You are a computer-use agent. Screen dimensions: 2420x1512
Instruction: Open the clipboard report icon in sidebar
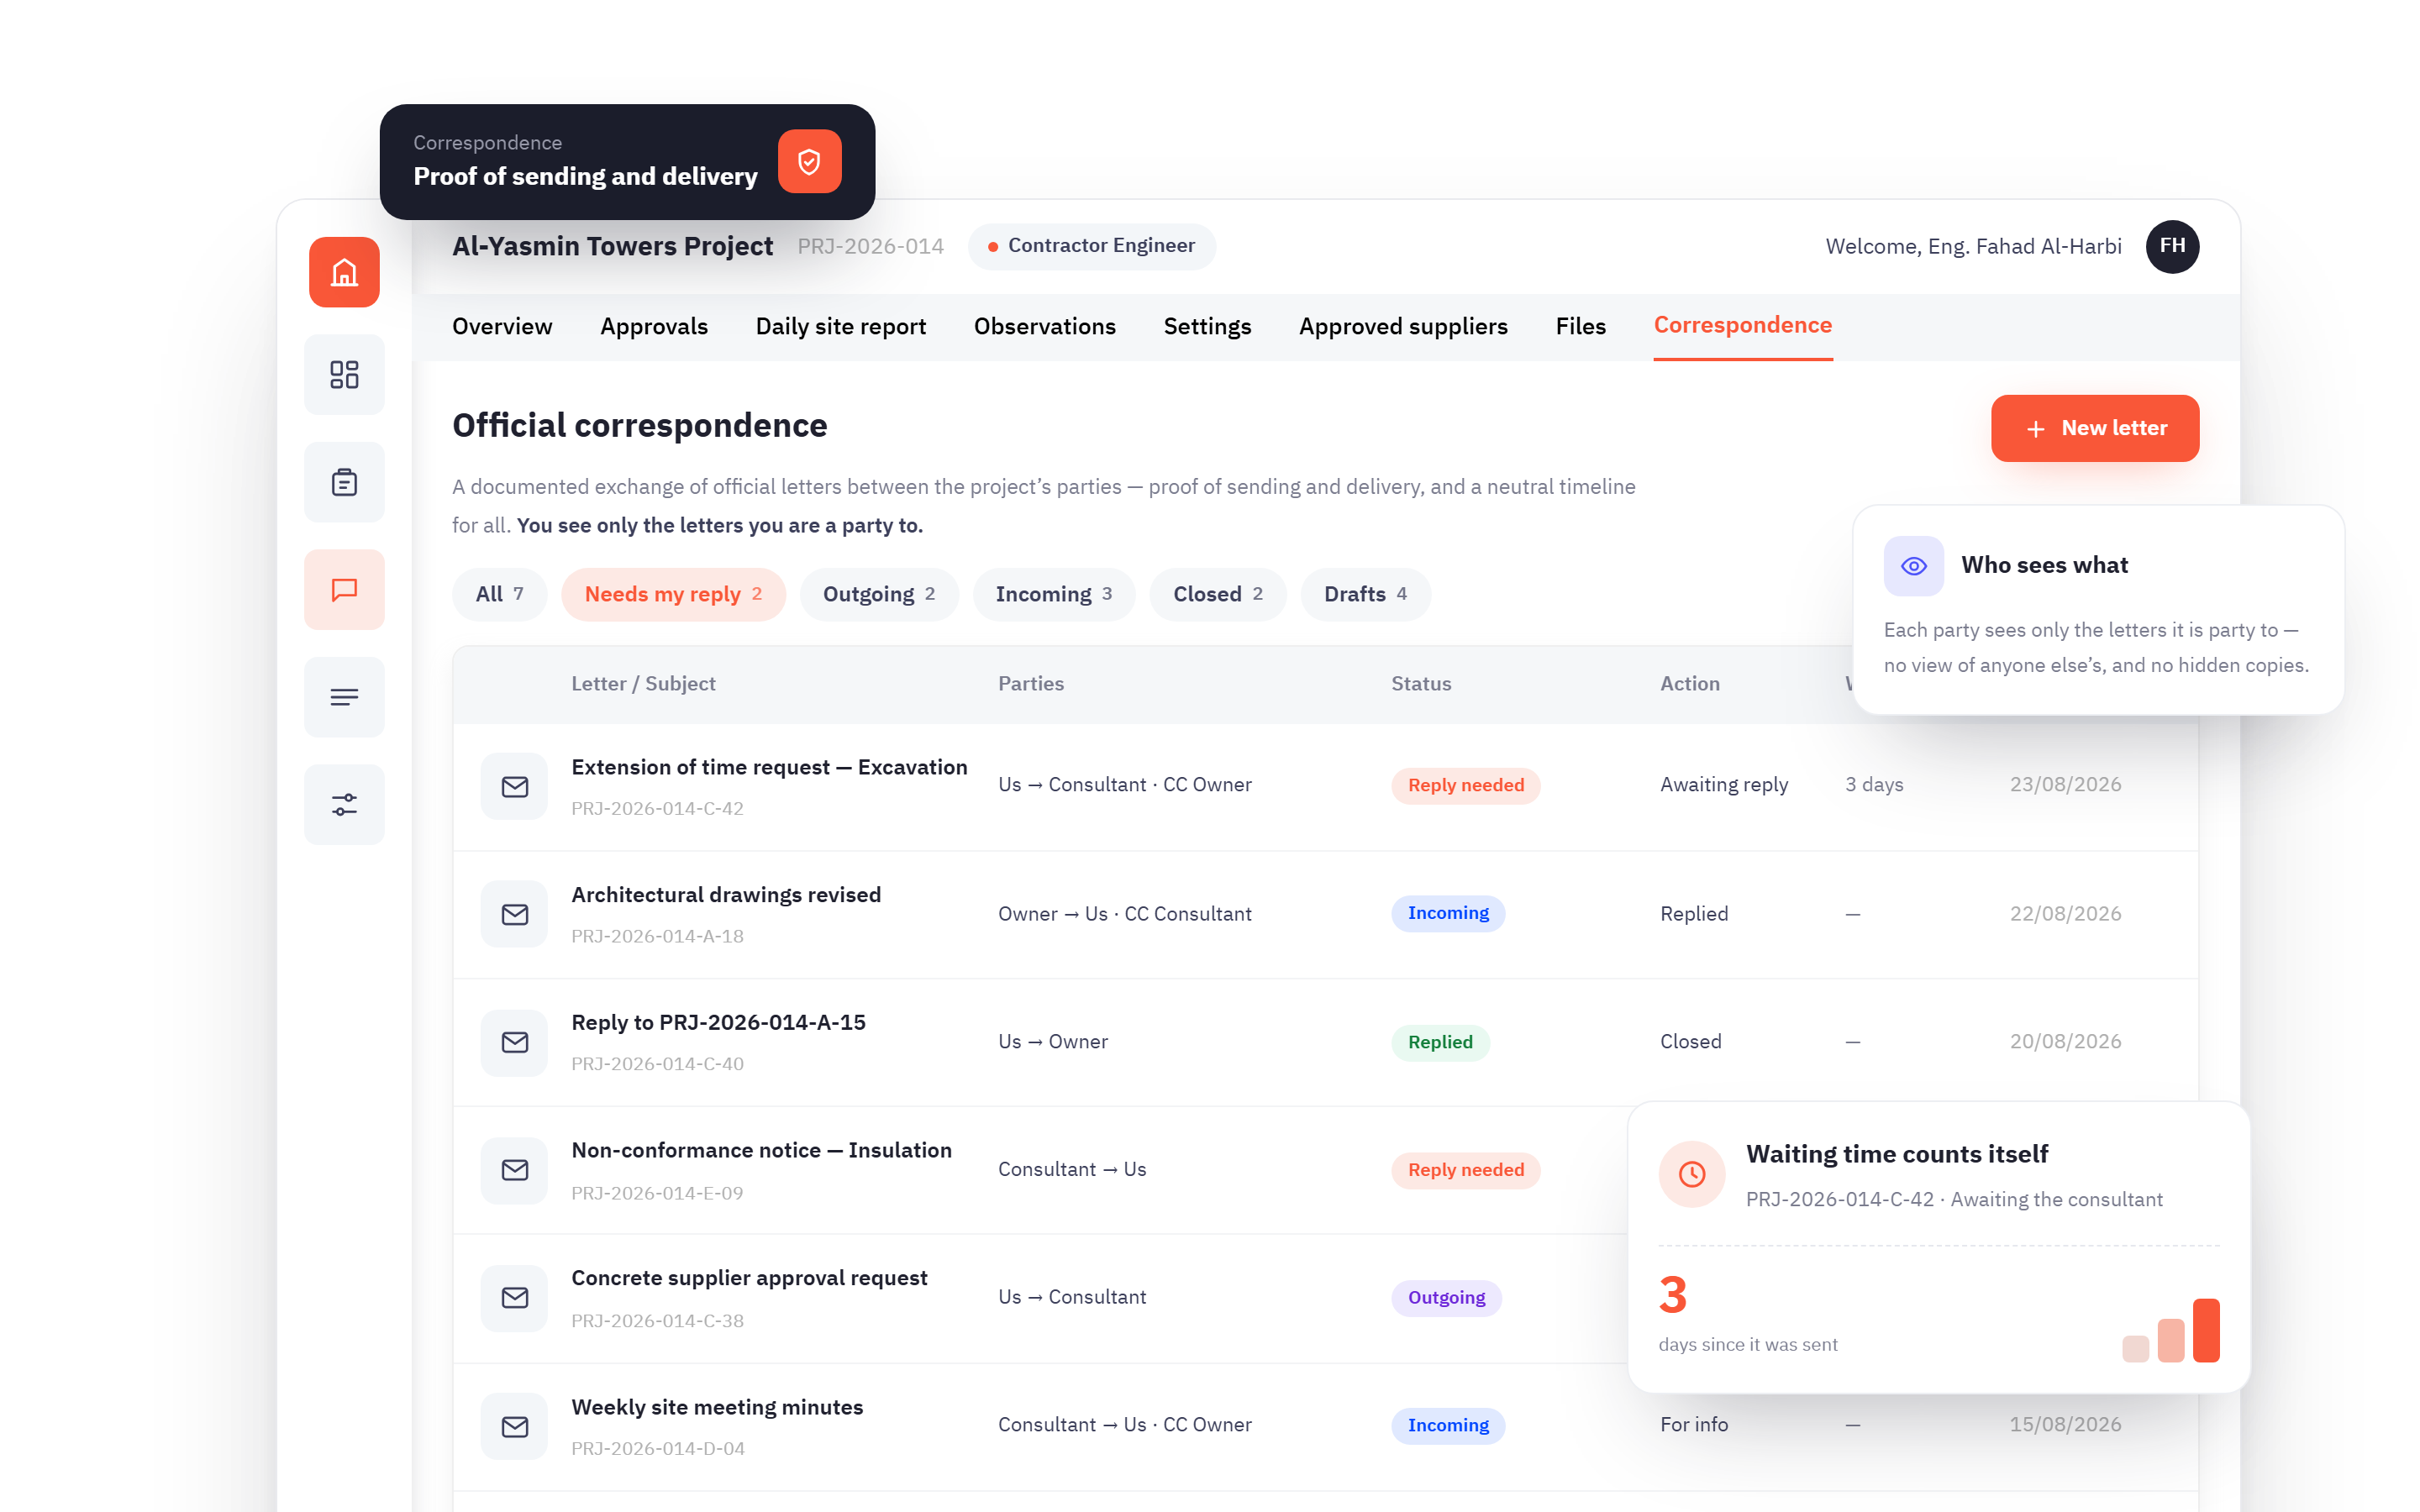coord(344,482)
